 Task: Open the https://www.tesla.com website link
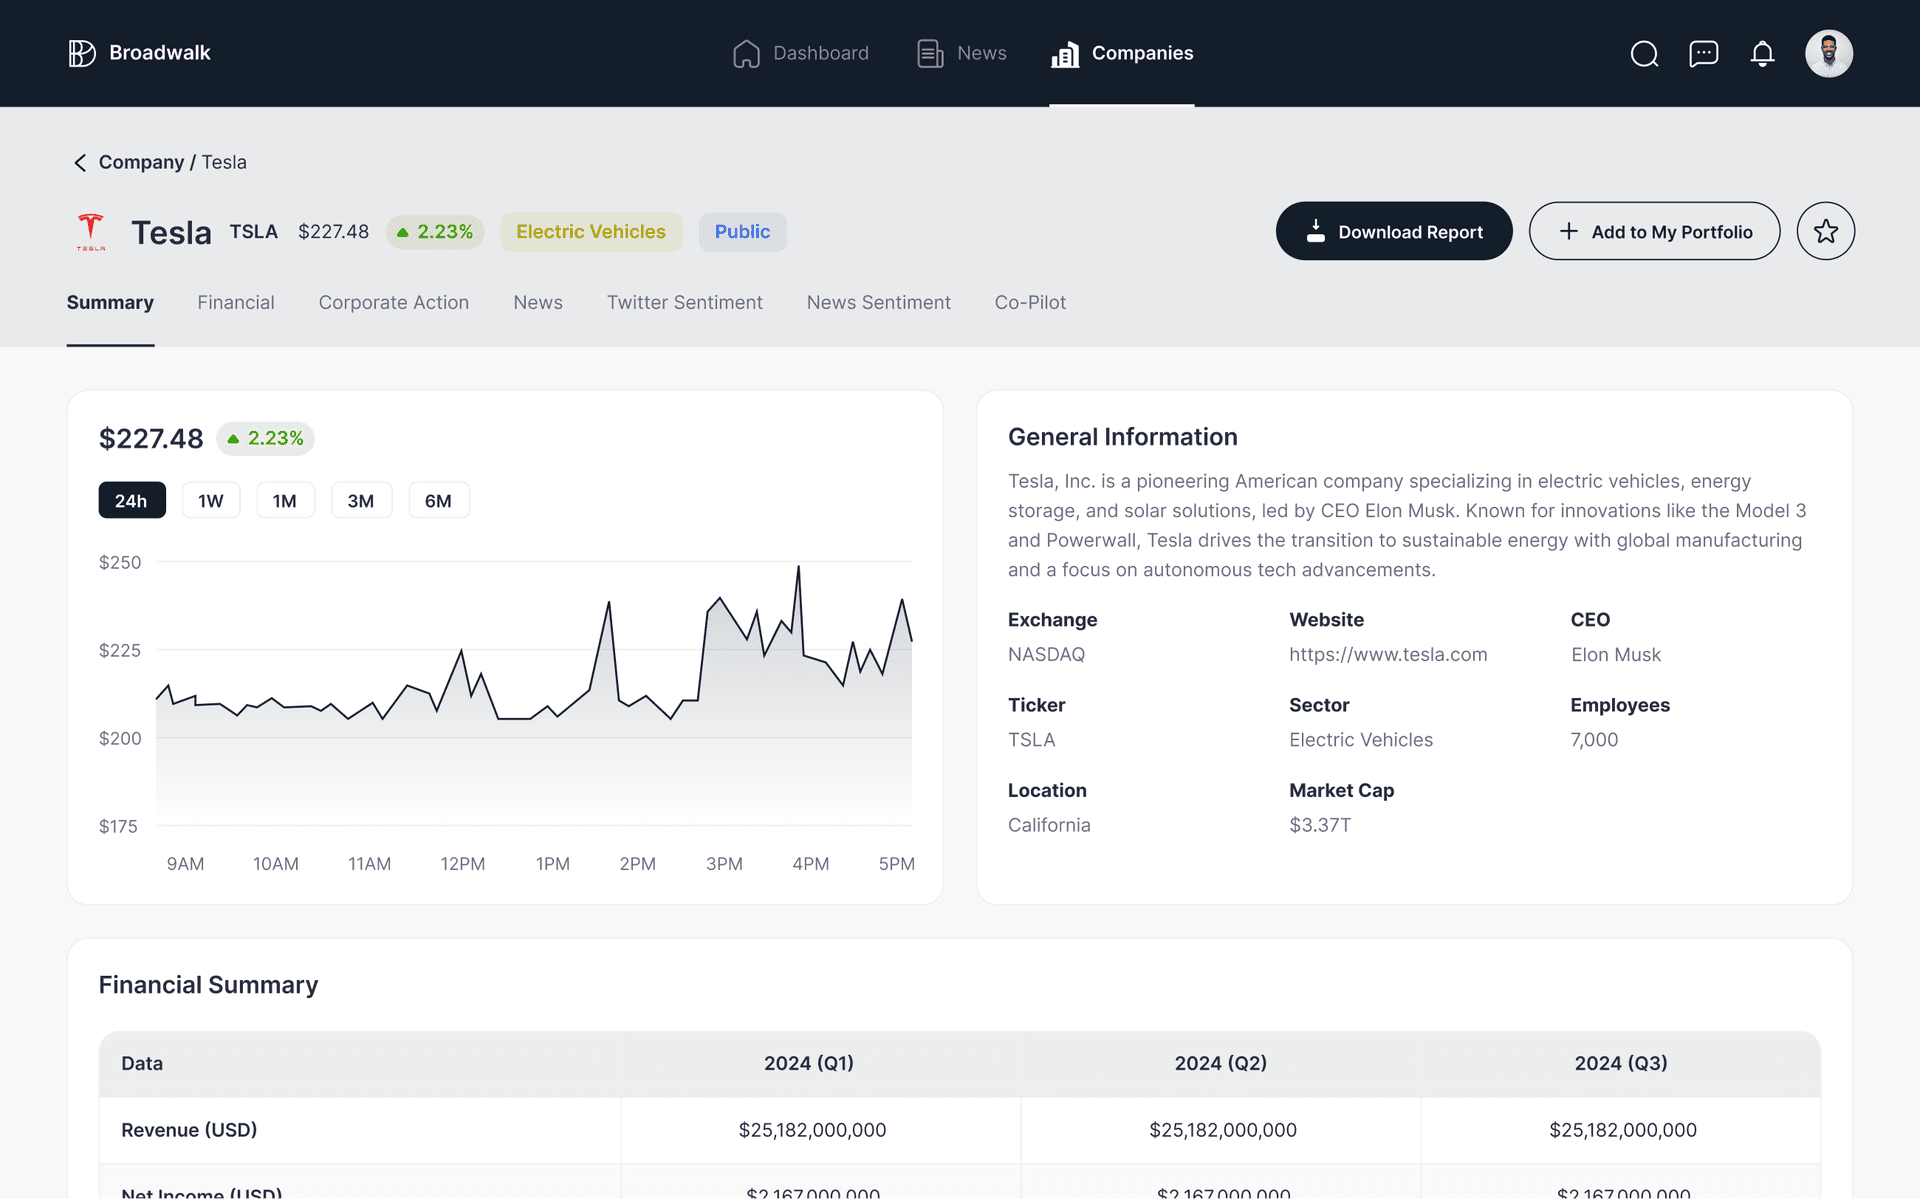point(1387,654)
